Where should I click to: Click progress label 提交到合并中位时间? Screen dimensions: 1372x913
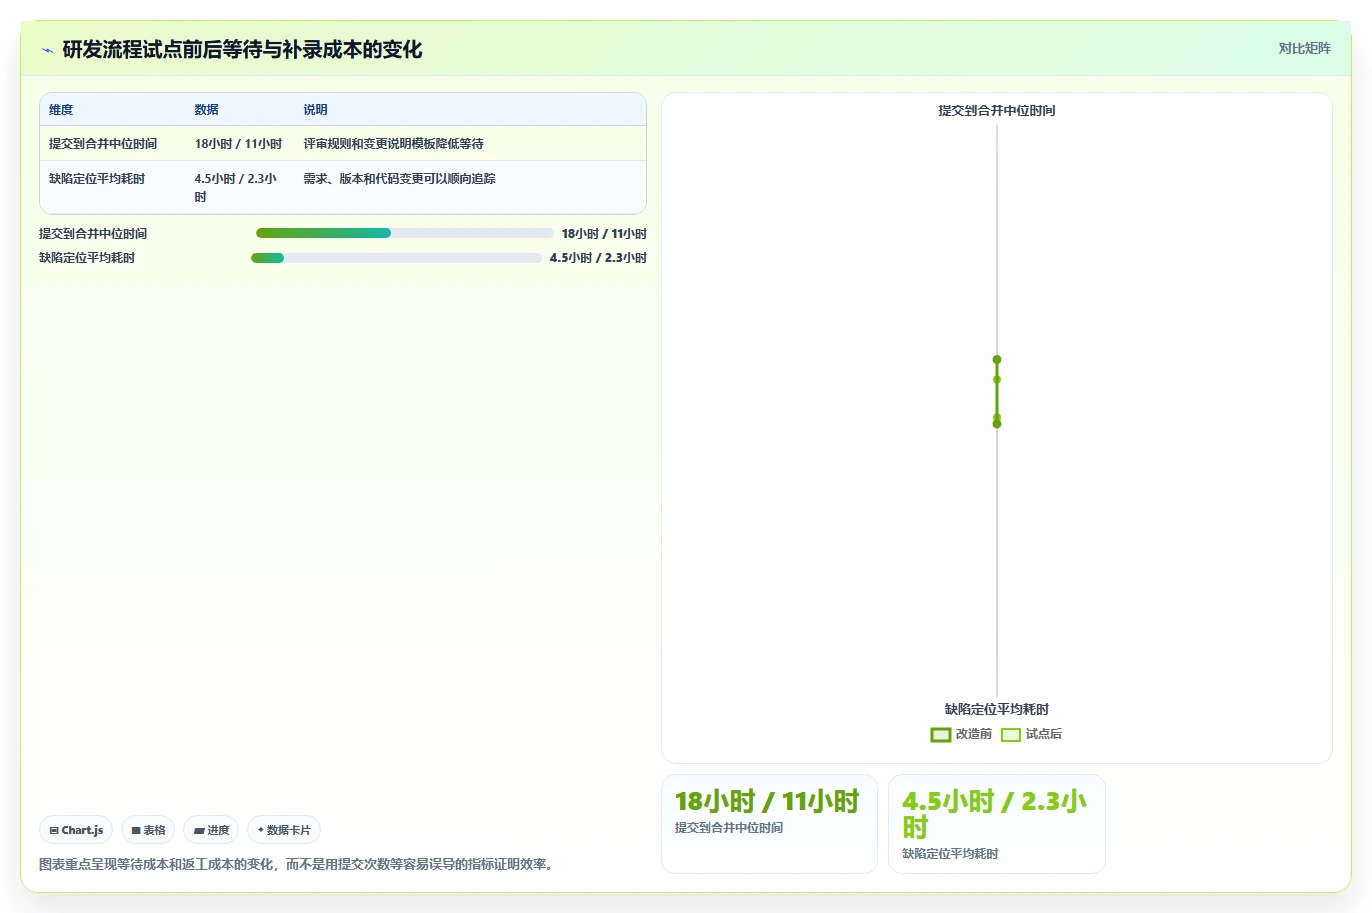pyautogui.click(x=93, y=234)
